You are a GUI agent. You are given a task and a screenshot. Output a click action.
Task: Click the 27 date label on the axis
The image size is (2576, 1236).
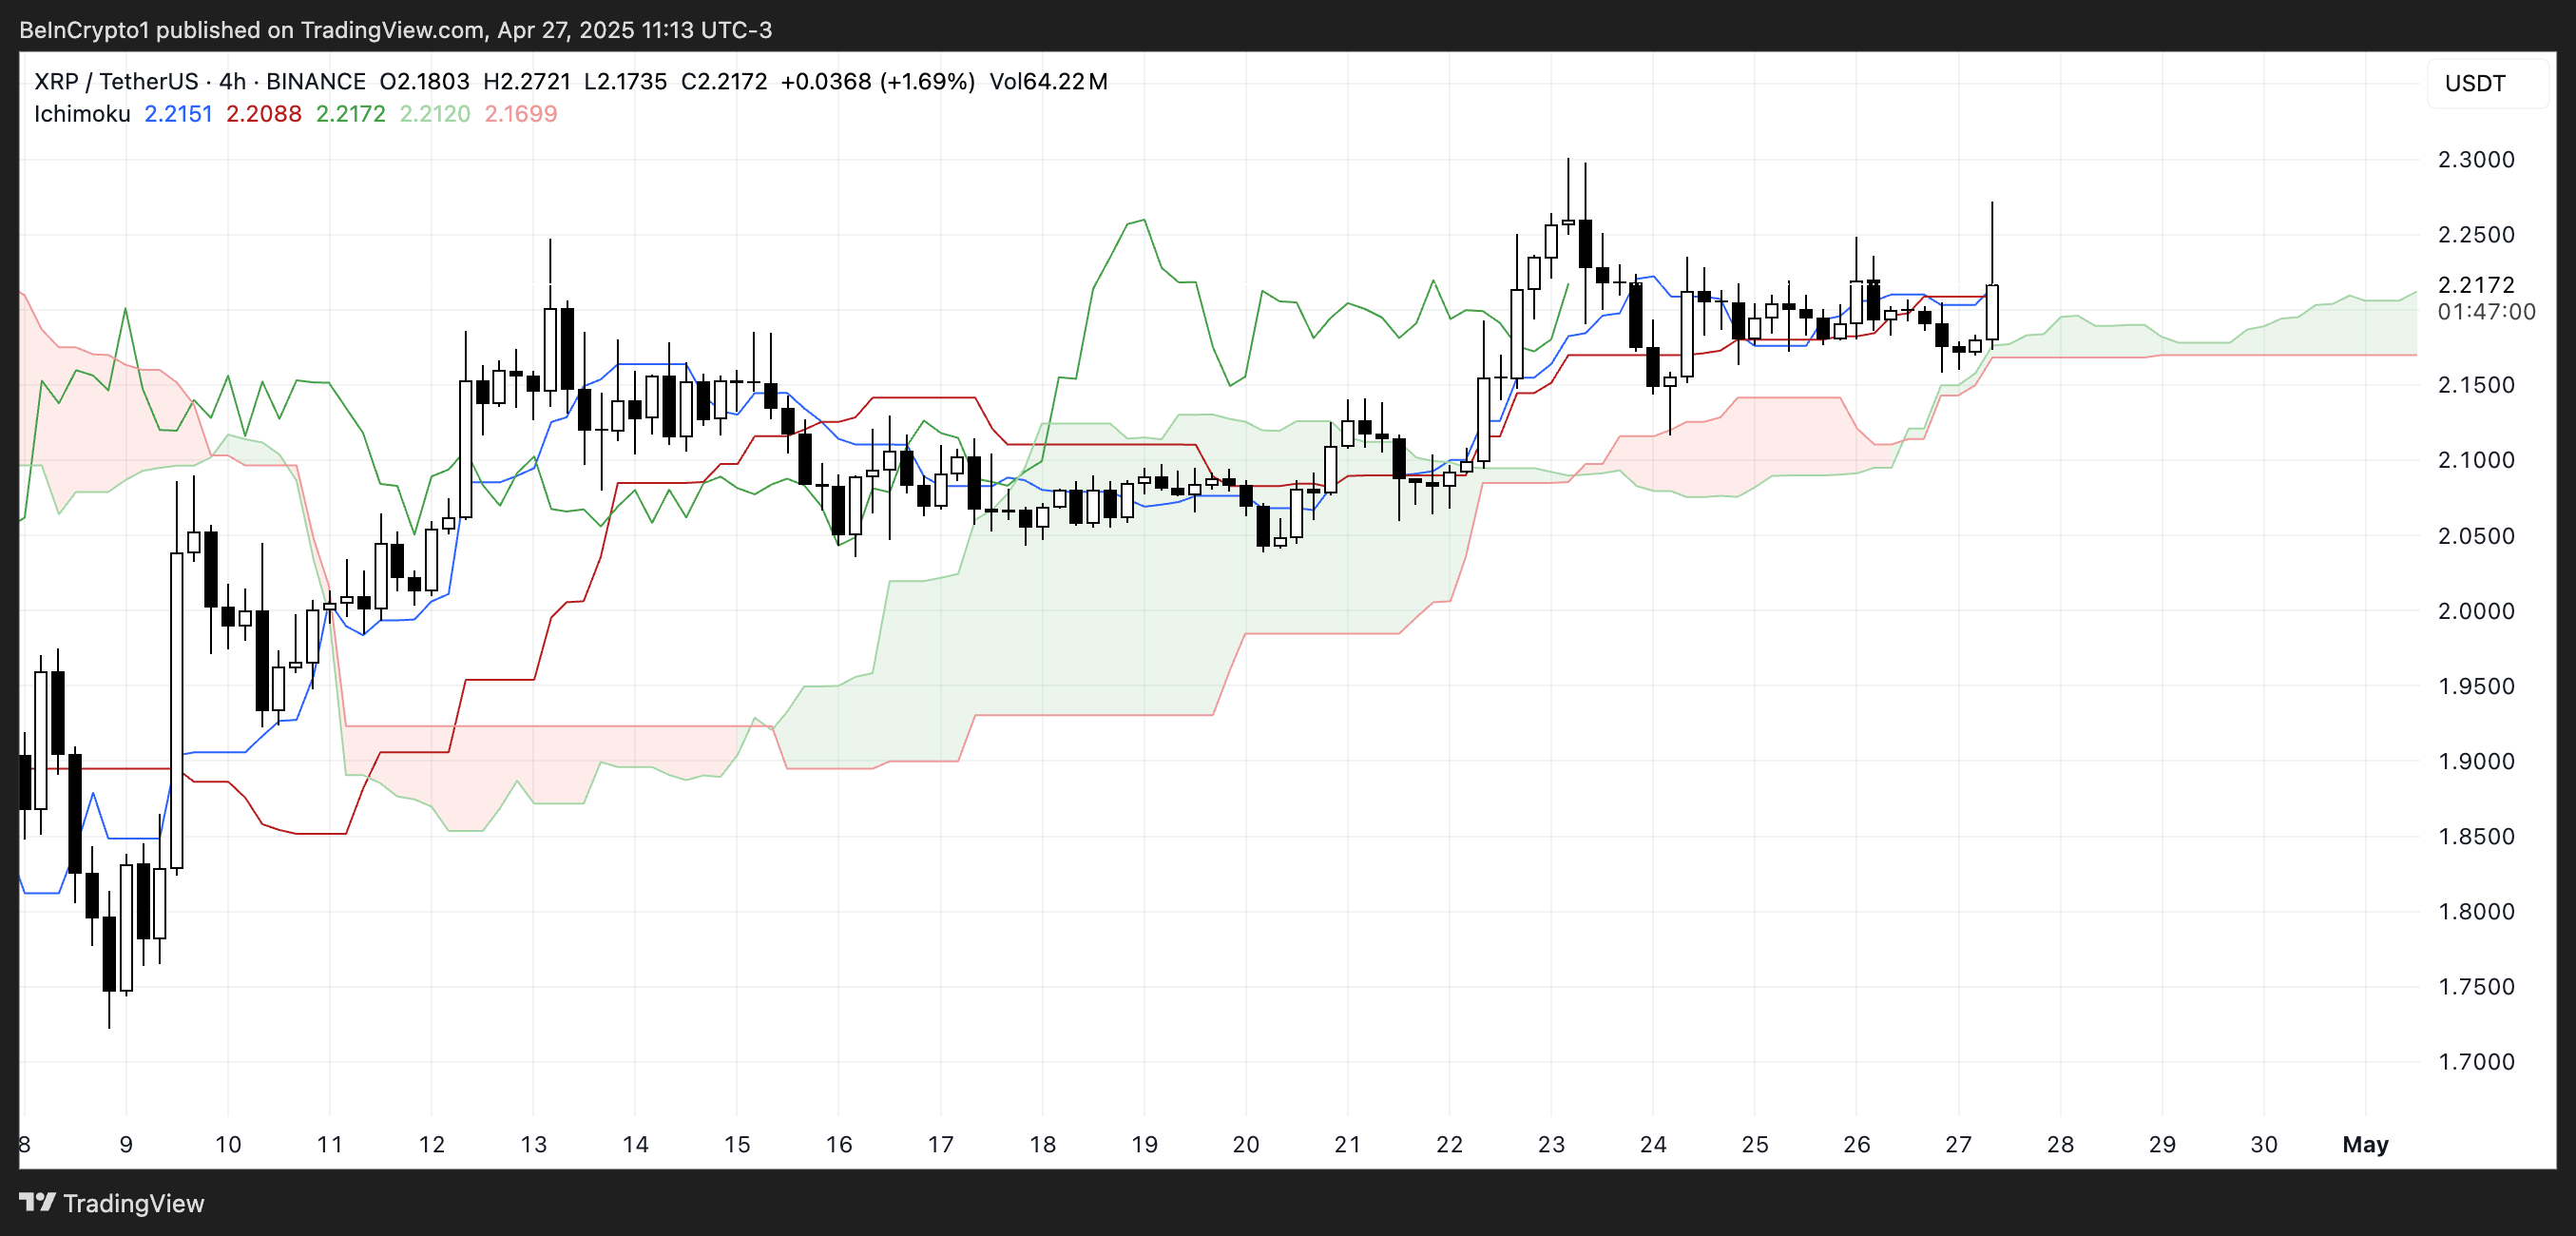point(1959,1145)
